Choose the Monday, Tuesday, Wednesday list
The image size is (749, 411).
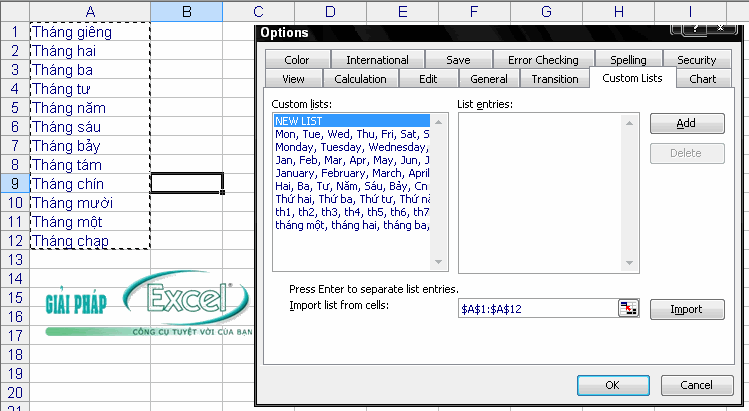click(x=351, y=146)
